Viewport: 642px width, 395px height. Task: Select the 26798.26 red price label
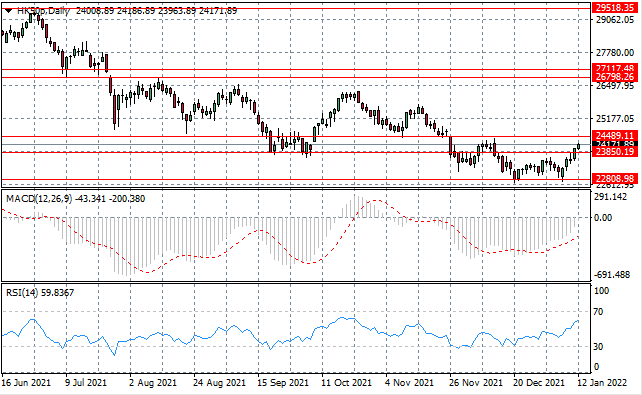pos(615,77)
